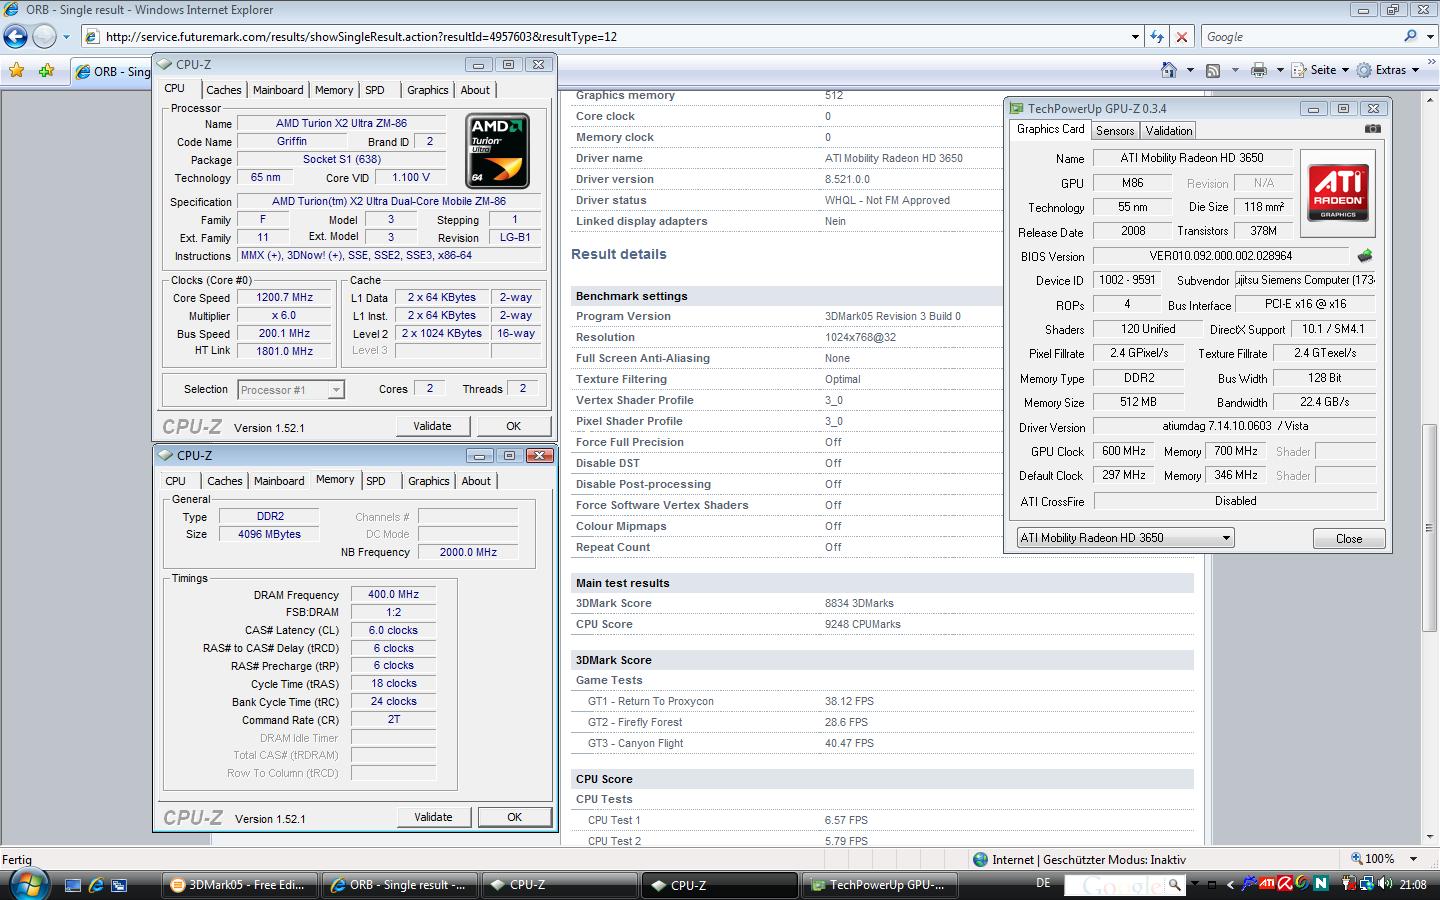Click 3DMark05 taskbar button
The image size is (1440, 900).
(240, 885)
